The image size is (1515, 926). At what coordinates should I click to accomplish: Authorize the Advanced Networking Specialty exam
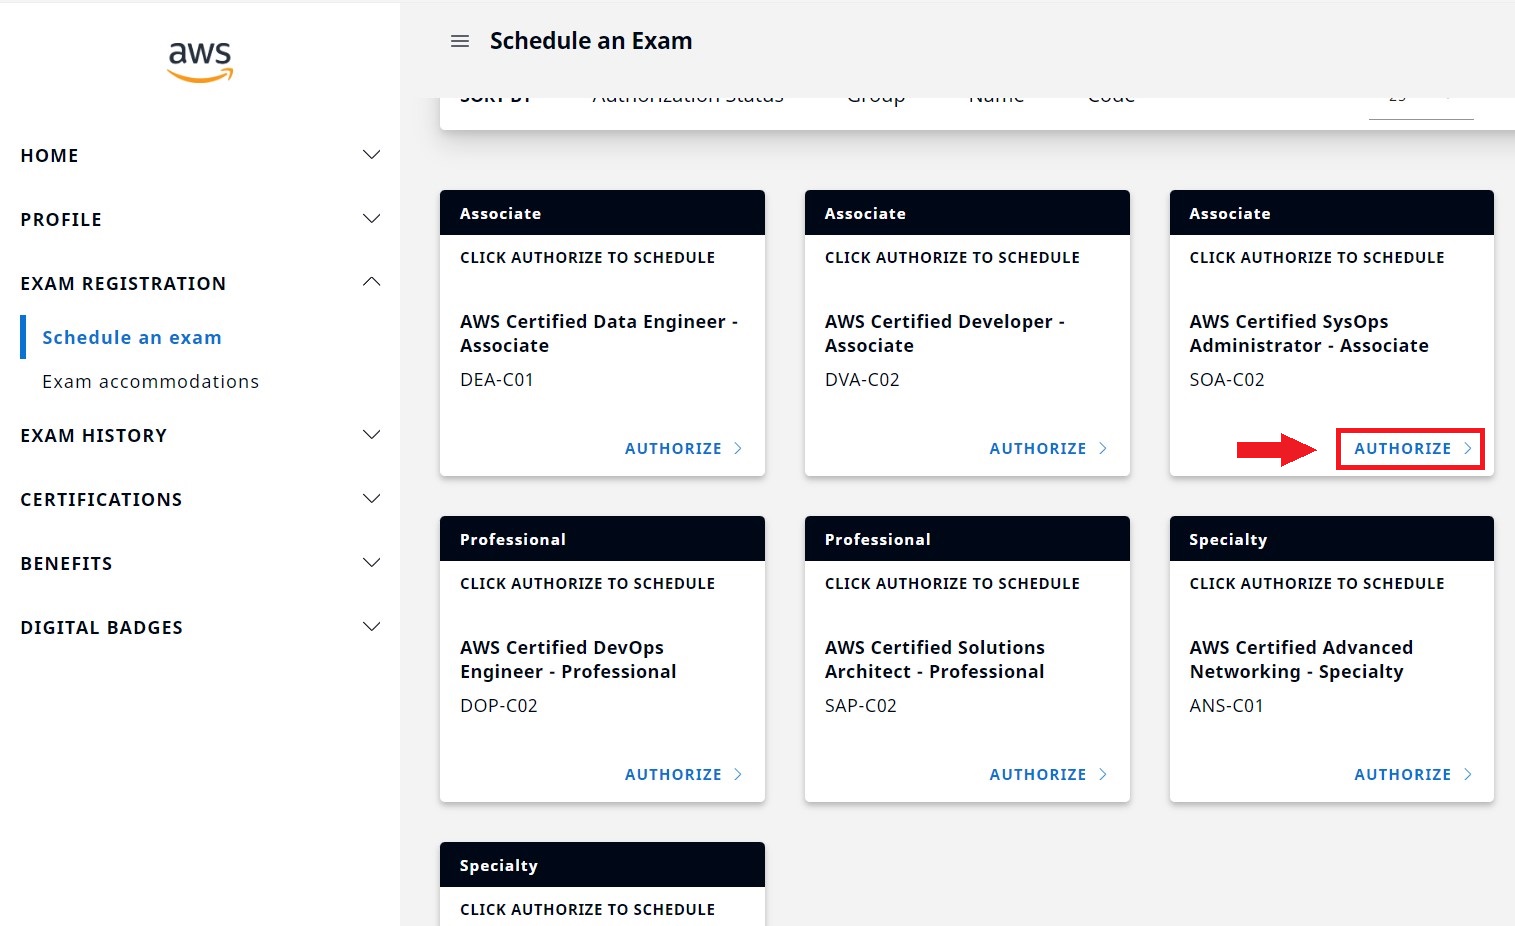pyautogui.click(x=1412, y=775)
